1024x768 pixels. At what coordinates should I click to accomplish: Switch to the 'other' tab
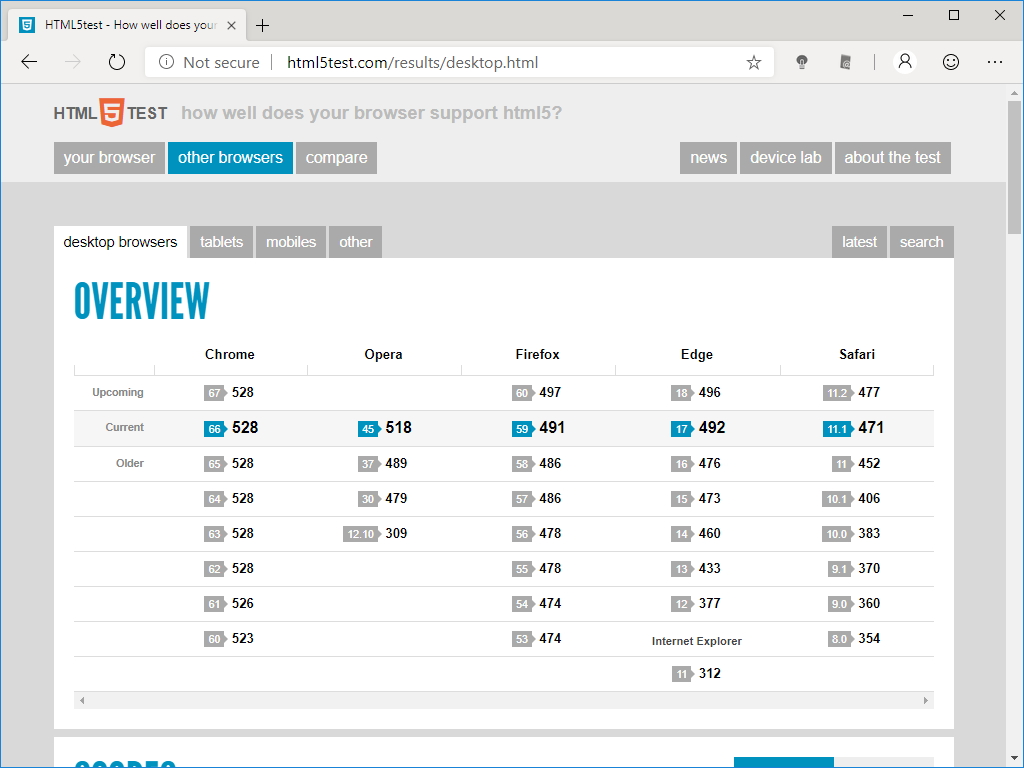click(x=355, y=242)
